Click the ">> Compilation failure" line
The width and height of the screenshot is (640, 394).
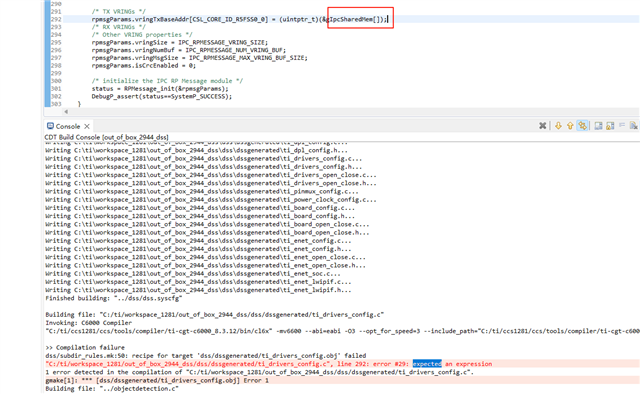85,347
